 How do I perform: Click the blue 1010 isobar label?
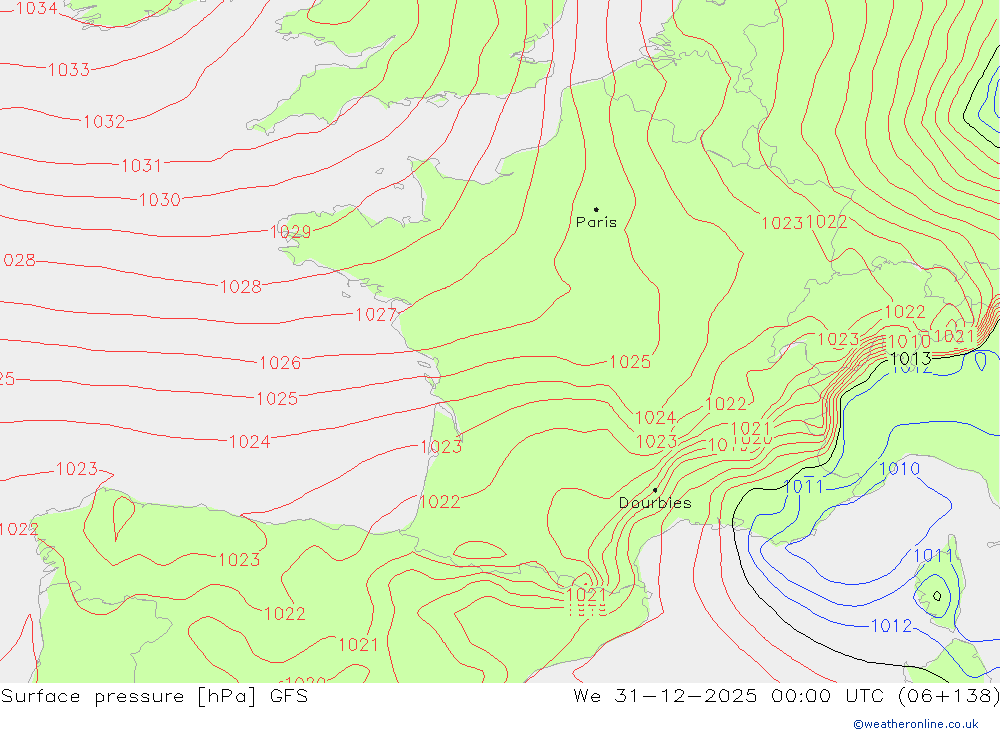(x=899, y=469)
